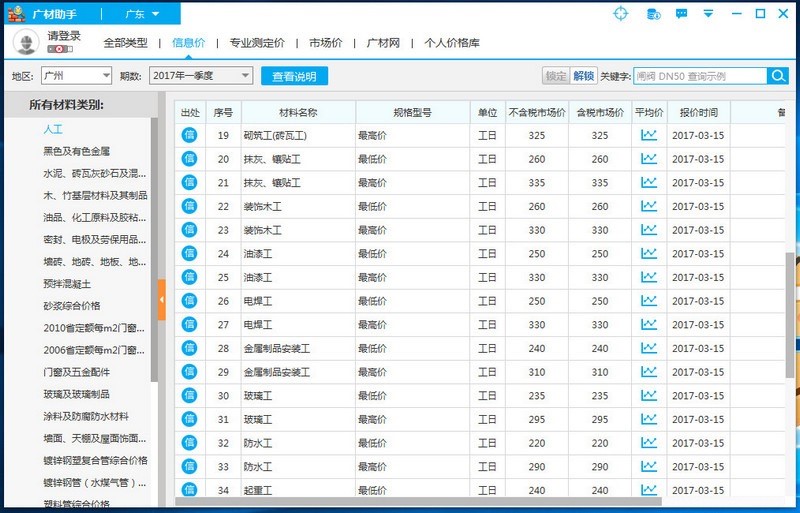Switch to the 市场价 tab
800x513 pixels.
click(325, 43)
